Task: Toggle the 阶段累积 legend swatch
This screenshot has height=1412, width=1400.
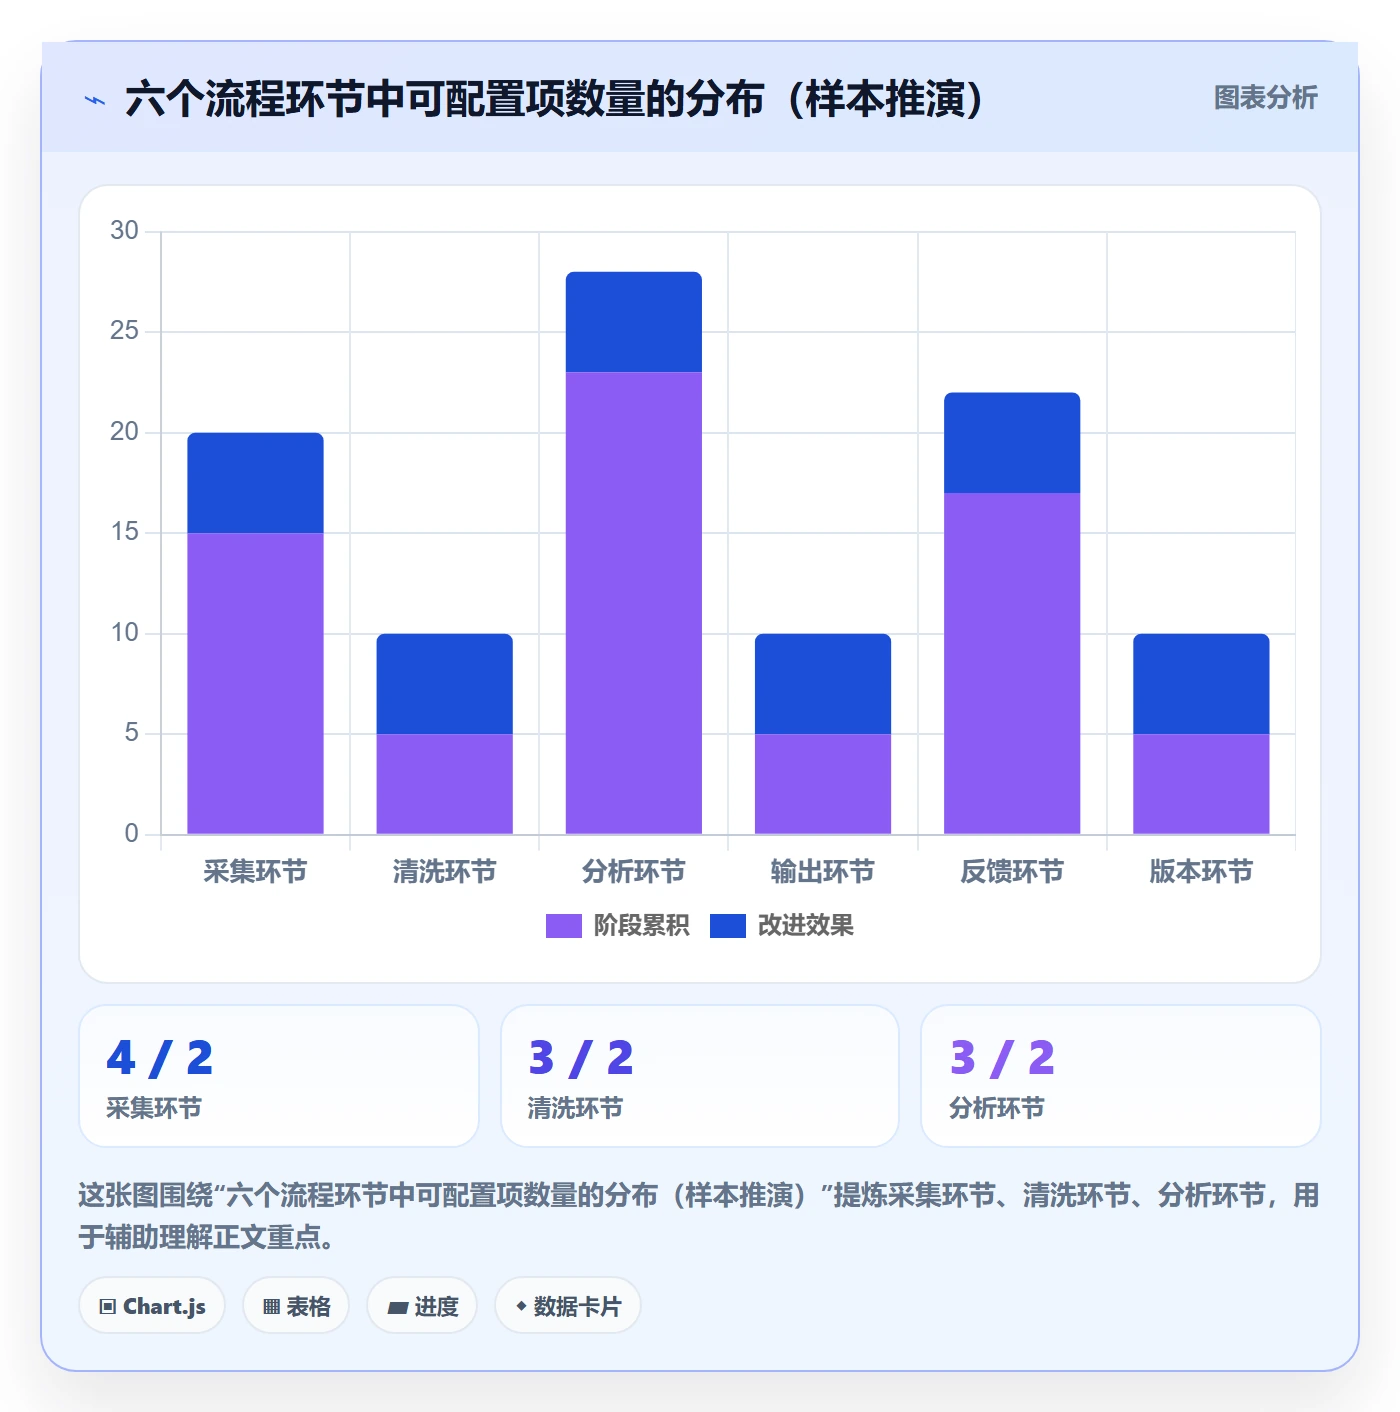Action: (563, 926)
